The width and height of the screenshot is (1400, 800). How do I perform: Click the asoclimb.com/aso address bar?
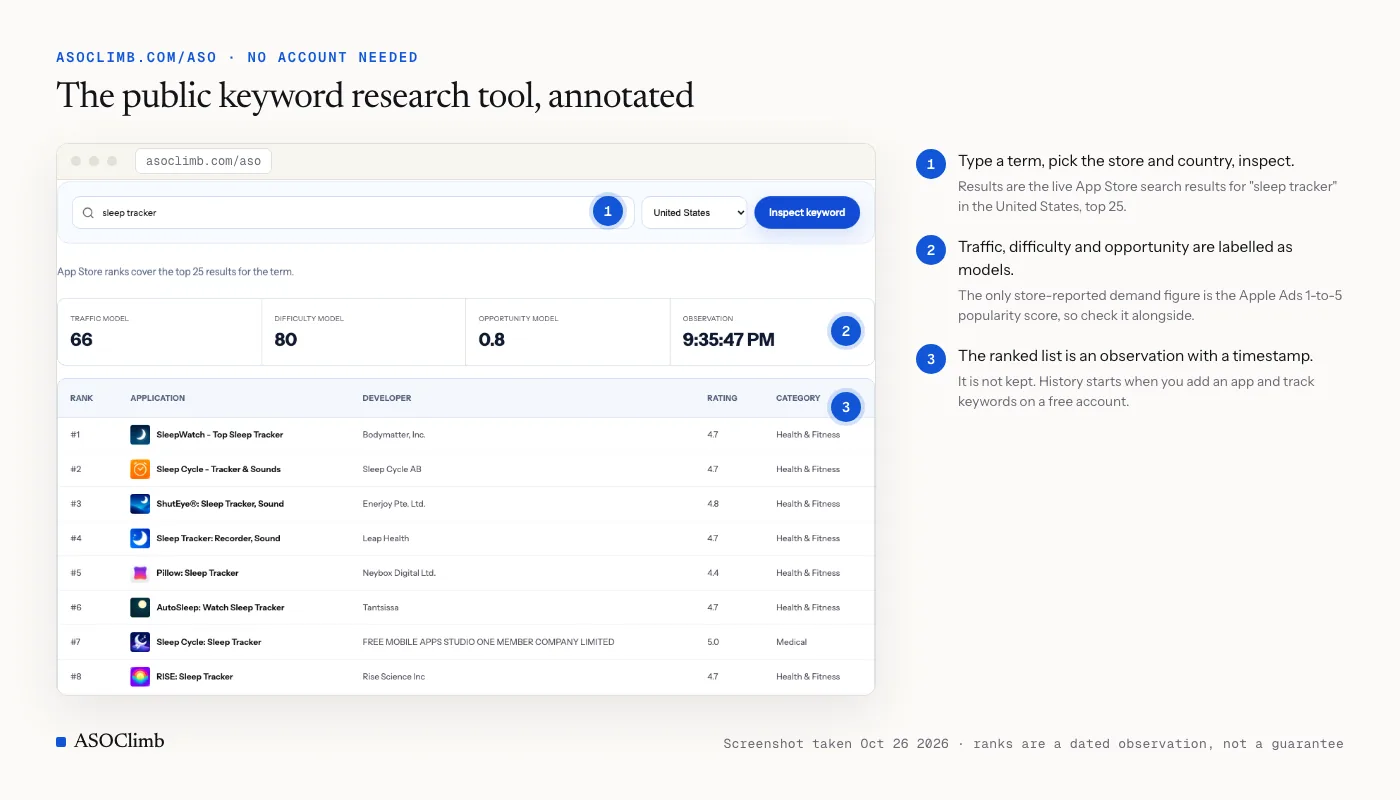(203, 161)
